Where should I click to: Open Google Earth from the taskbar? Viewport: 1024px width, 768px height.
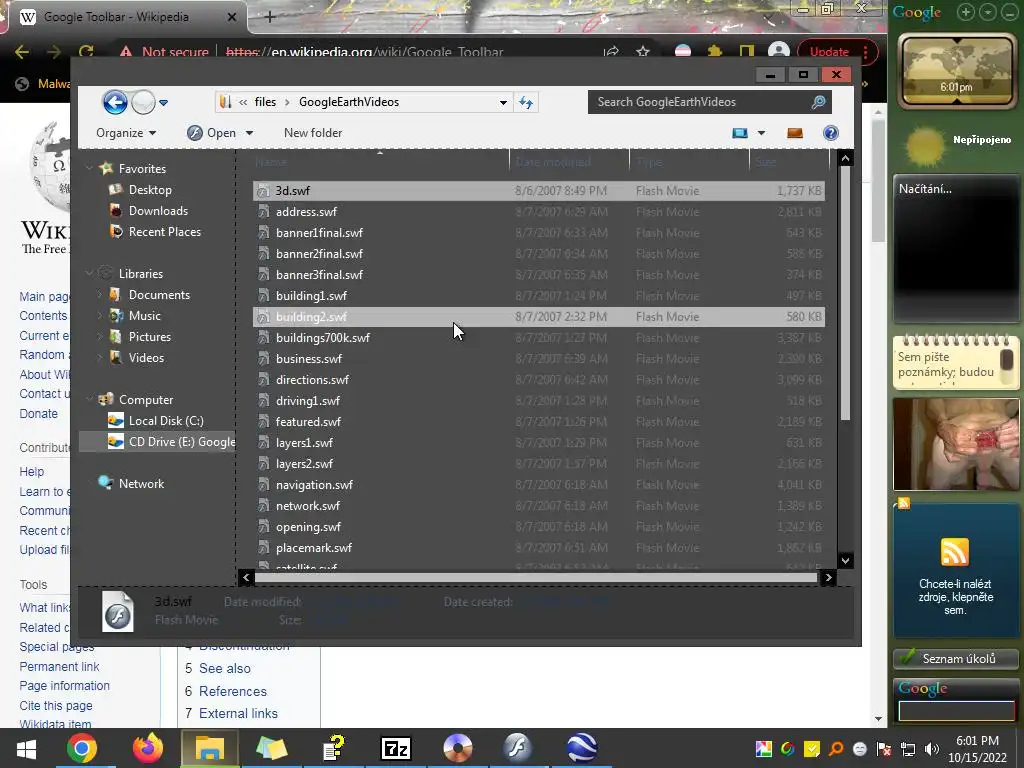coord(581,748)
